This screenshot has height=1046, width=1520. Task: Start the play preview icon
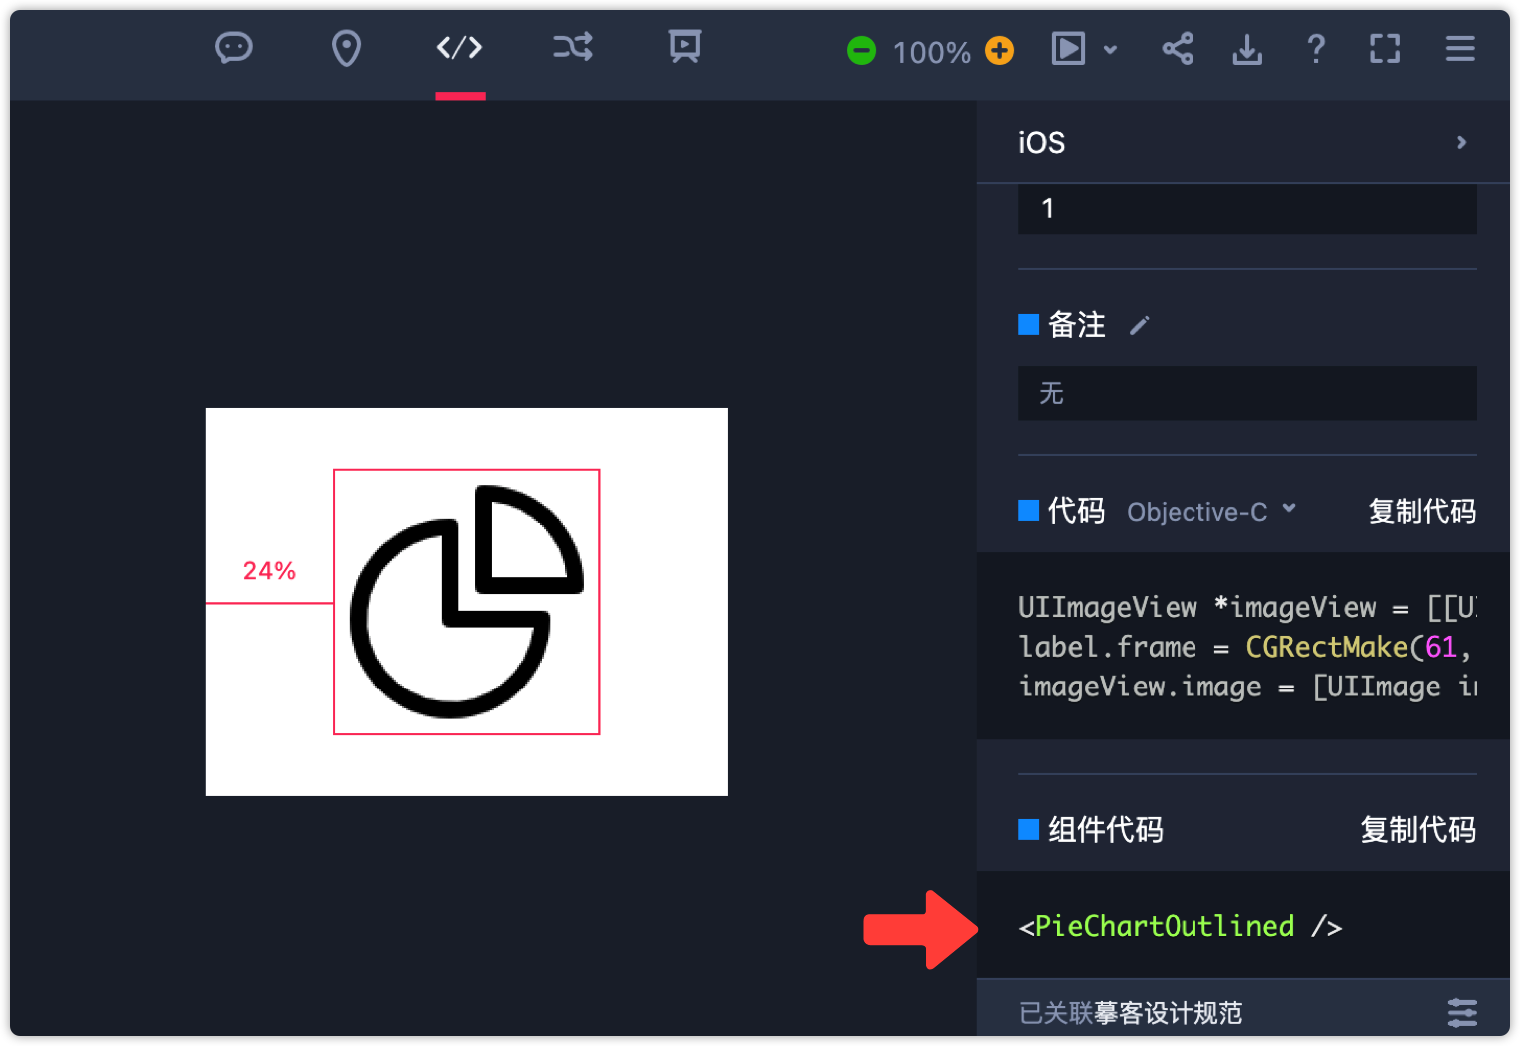[1068, 48]
